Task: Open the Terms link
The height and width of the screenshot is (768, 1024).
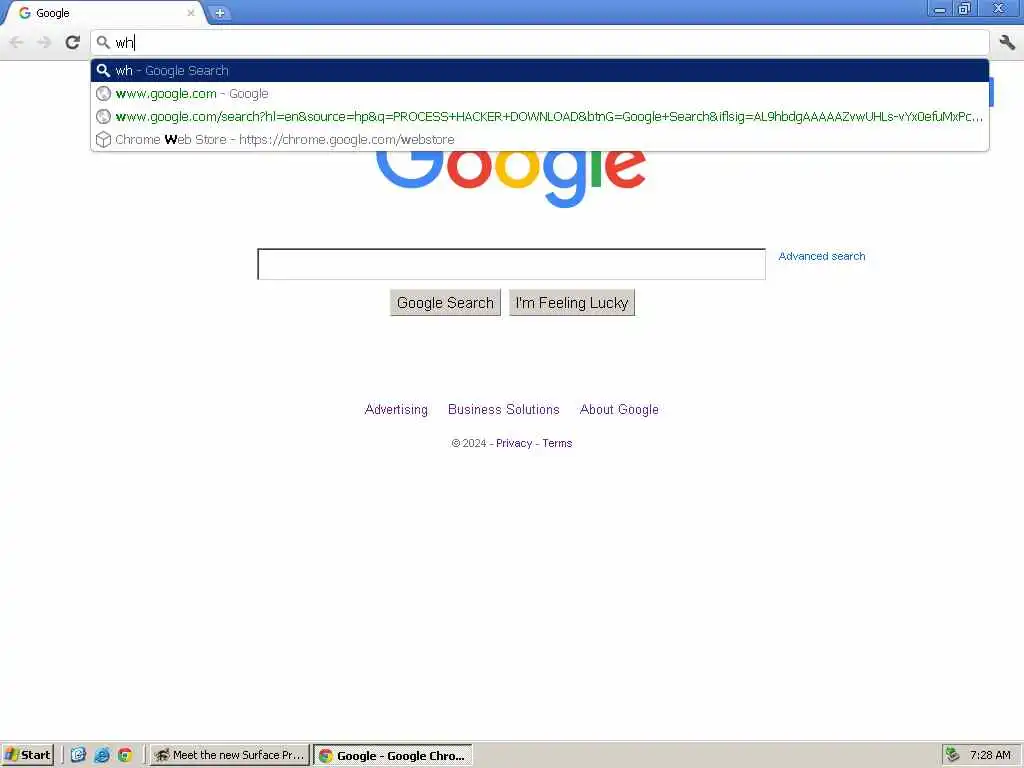Action: (x=557, y=443)
